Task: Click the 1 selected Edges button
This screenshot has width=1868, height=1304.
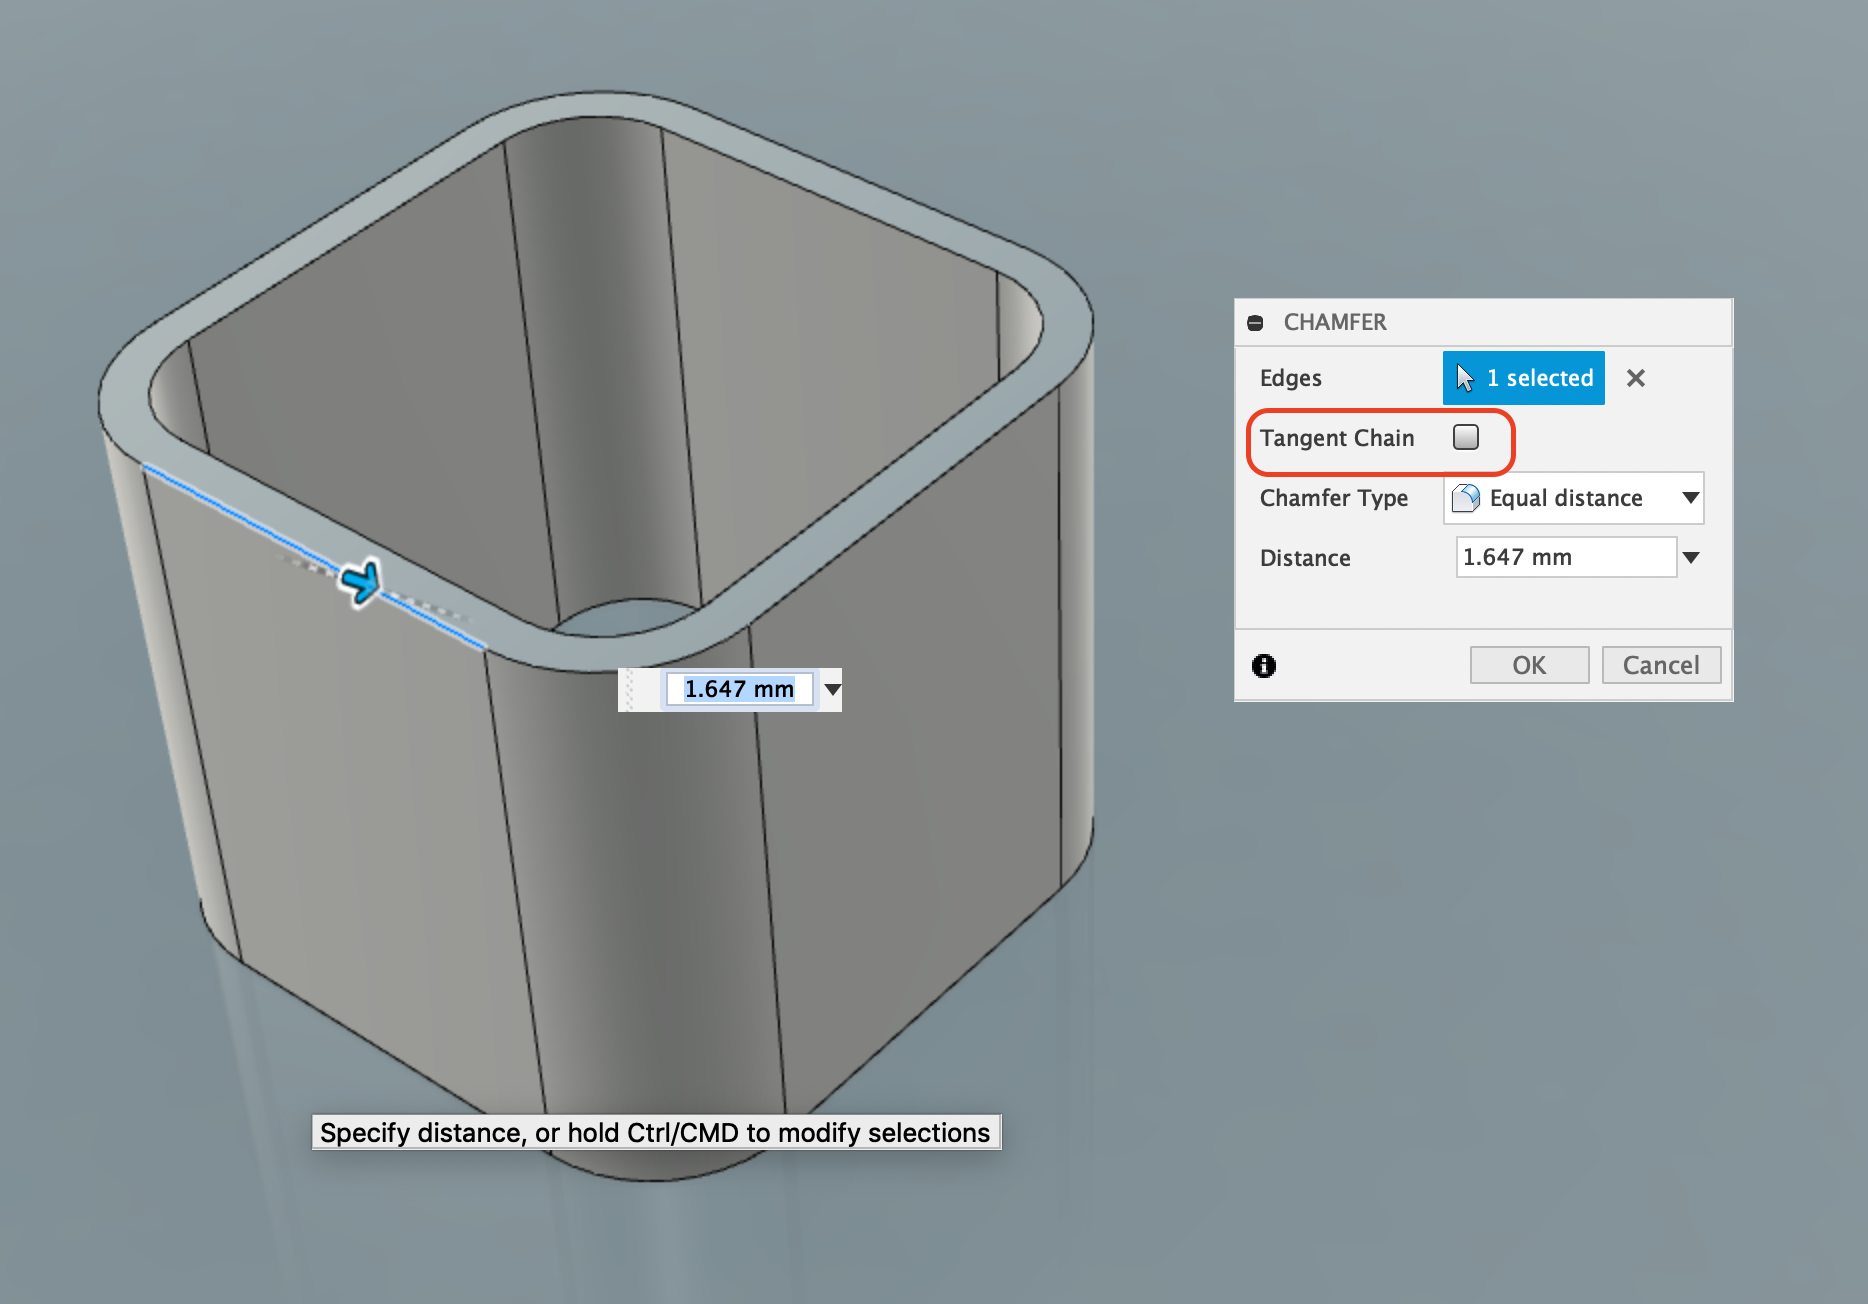Action: pos(1523,378)
